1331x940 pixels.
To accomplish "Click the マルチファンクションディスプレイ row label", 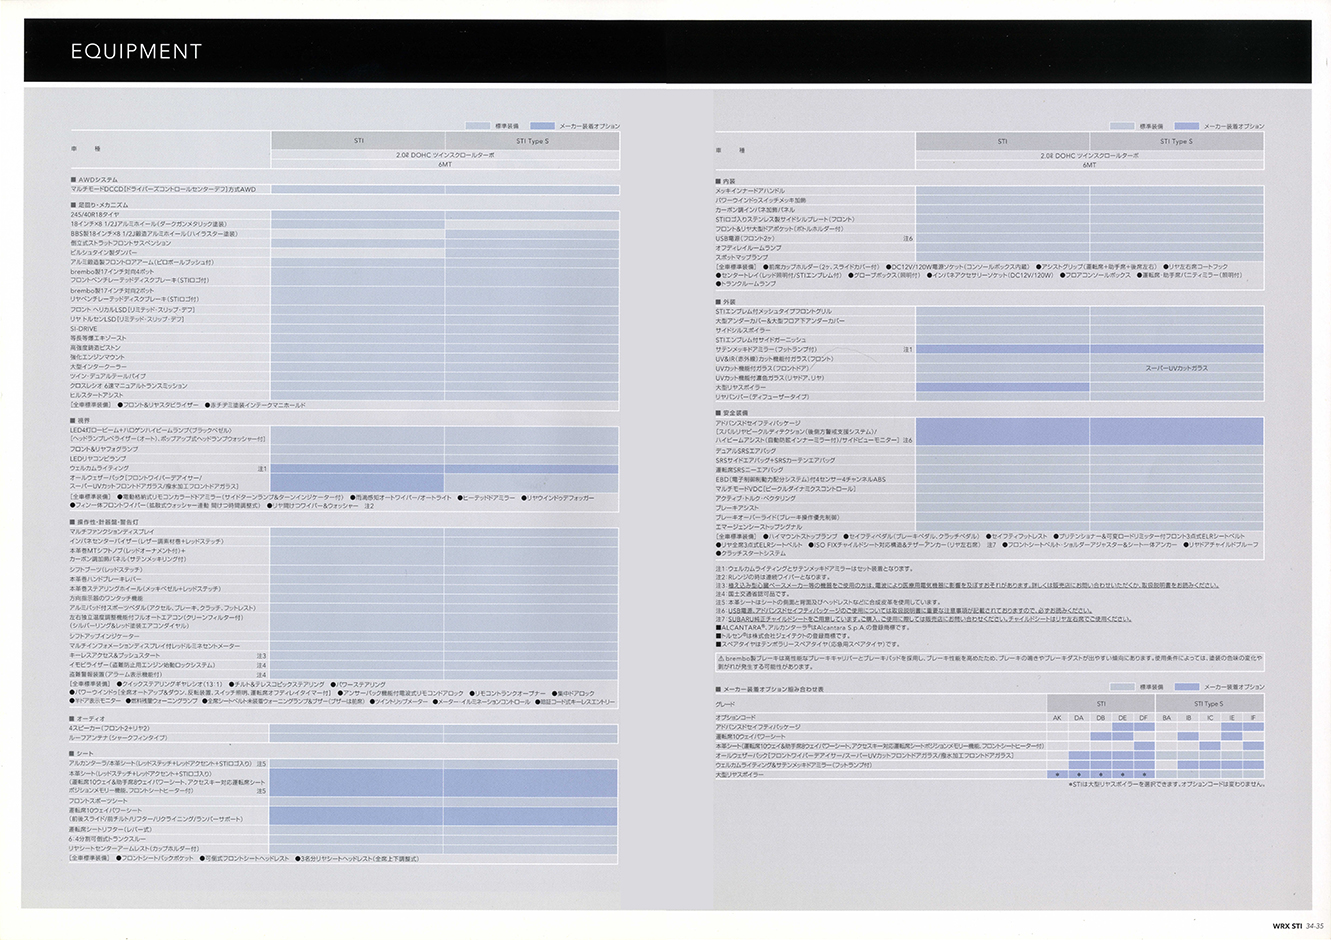I will click(112, 532).
